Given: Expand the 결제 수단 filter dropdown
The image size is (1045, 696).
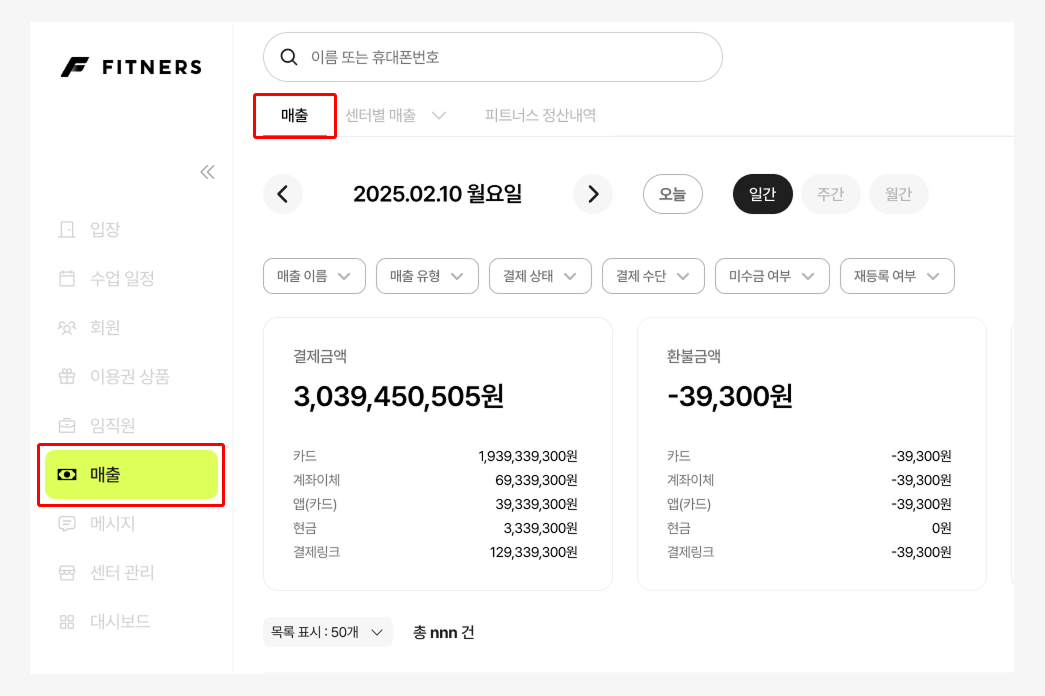Looking at the screenshot, I should (x=653, y=276).
